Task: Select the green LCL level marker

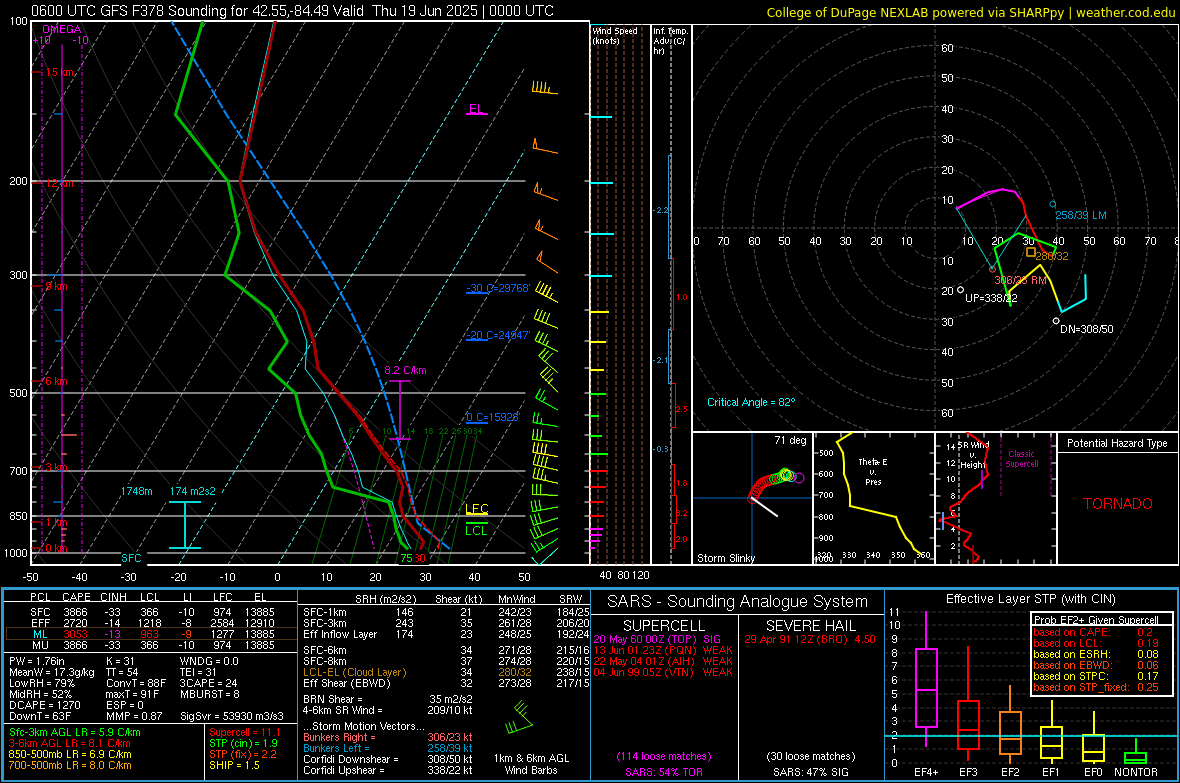Action: coord(476,530)
